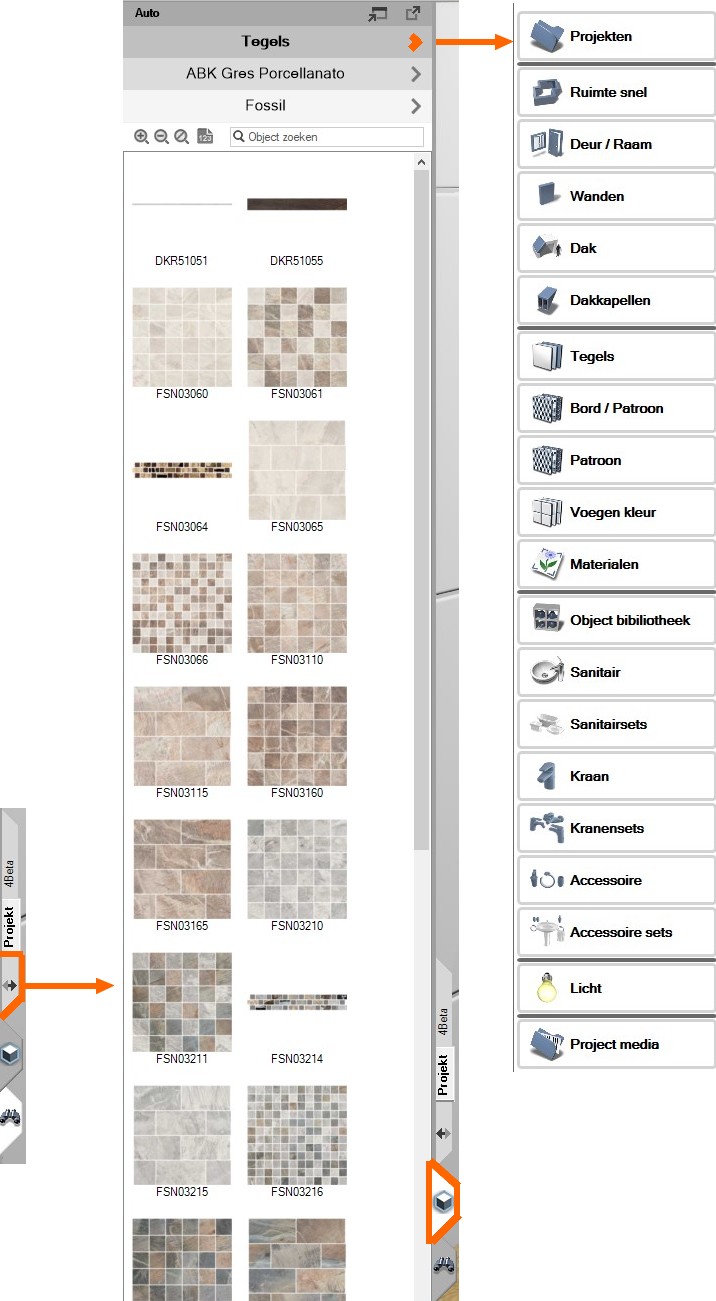Expand the ABK Gres Porcellanato chevron
The height and width of the screenshot is (1301, 716).
pyautogui.click(x=416, y=74)
